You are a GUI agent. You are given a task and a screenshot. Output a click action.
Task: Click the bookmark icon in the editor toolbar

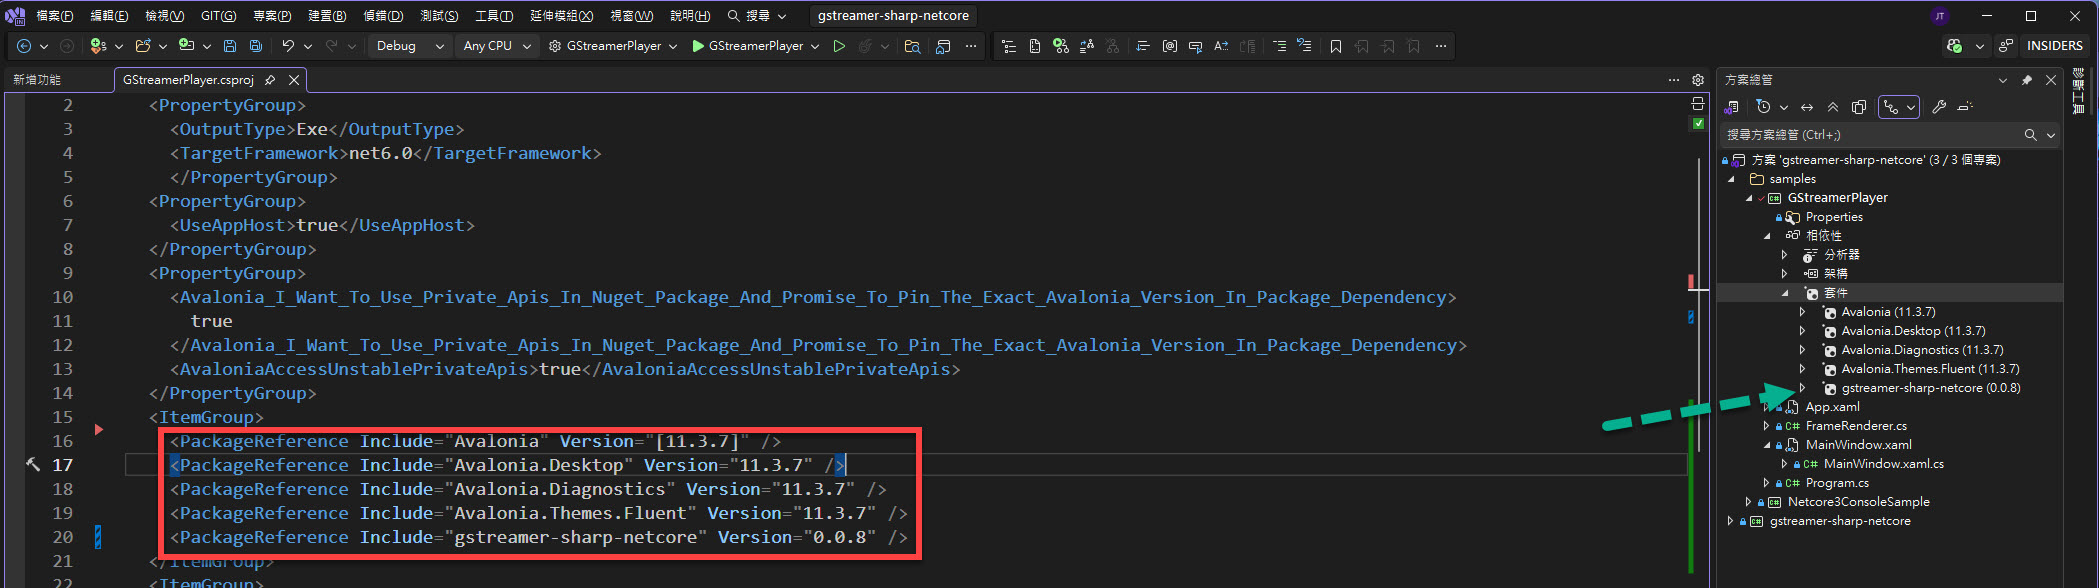coord(1335,46)
